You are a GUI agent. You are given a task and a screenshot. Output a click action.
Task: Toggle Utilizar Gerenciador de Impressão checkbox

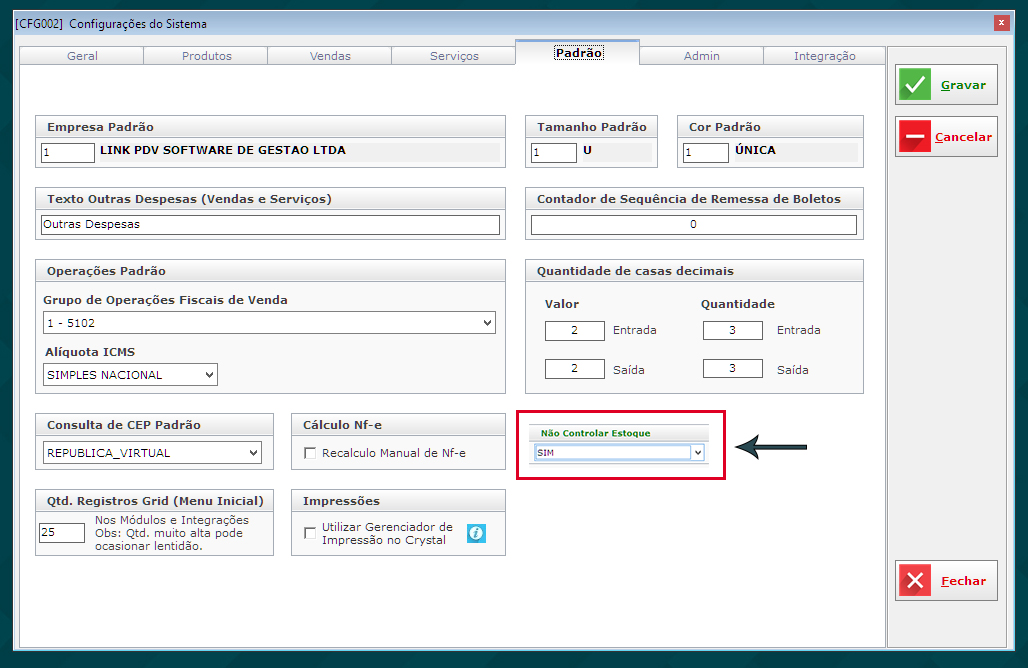[x=310, y=533]
